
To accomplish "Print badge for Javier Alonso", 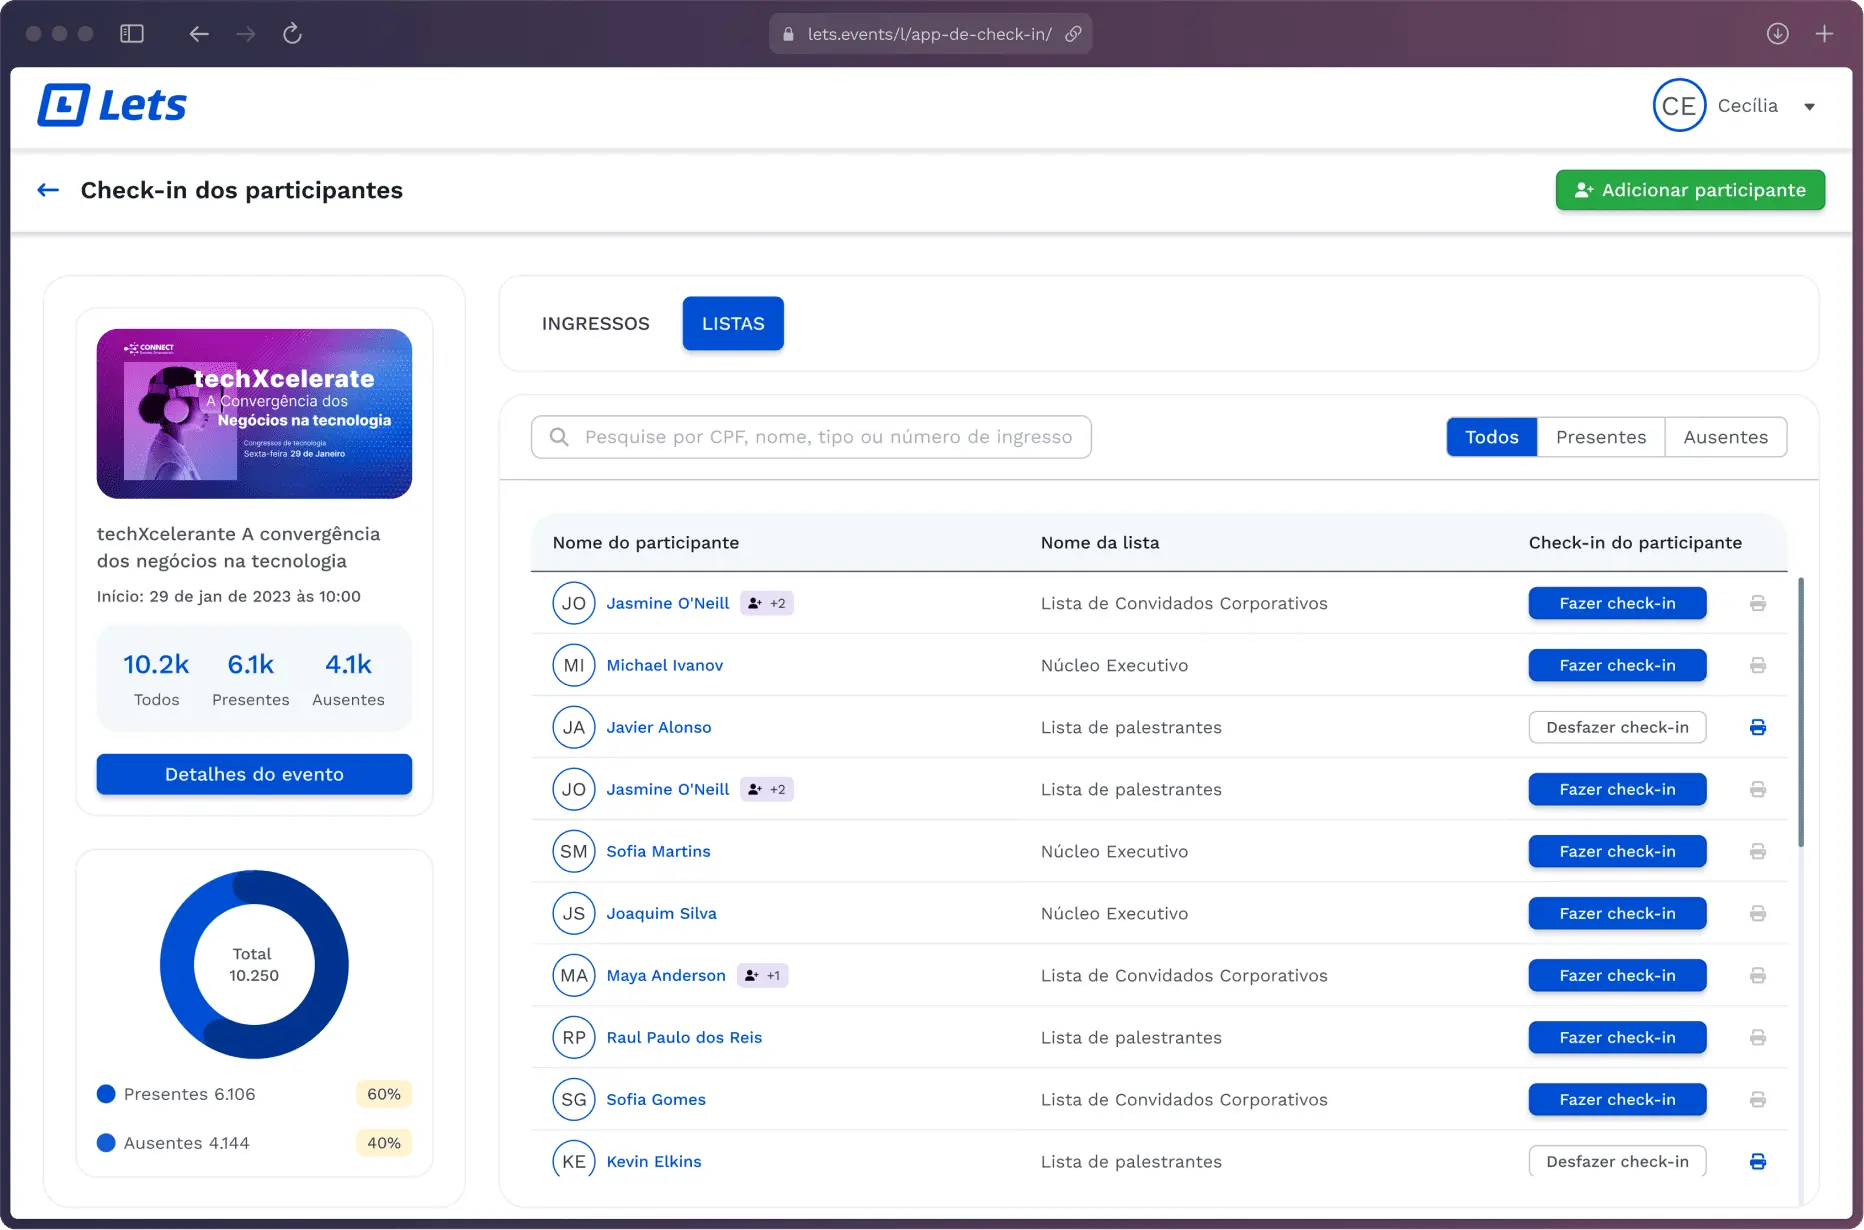I will [x=1757, y=727].
